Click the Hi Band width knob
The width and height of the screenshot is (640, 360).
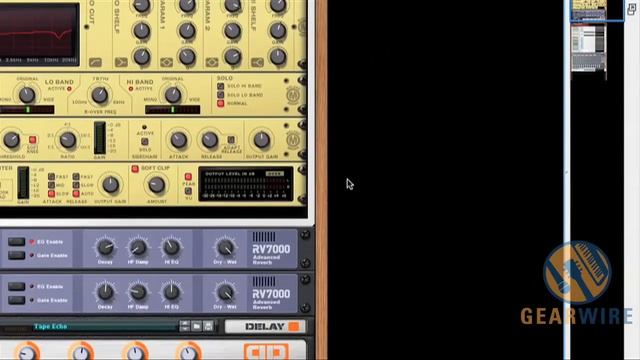(x=173, y=95)
